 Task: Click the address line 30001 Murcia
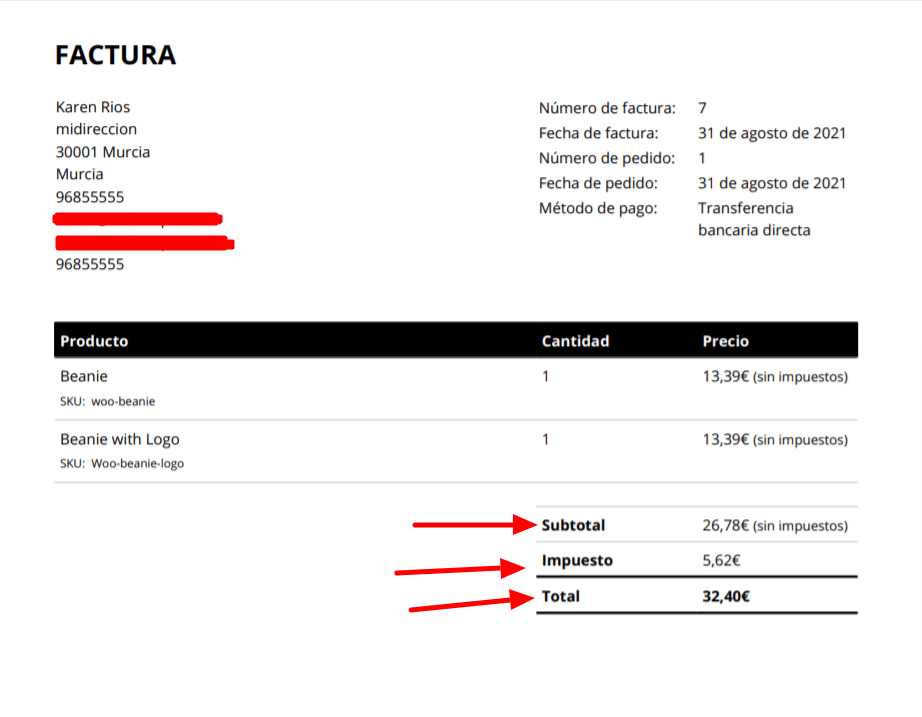(103, 152)
